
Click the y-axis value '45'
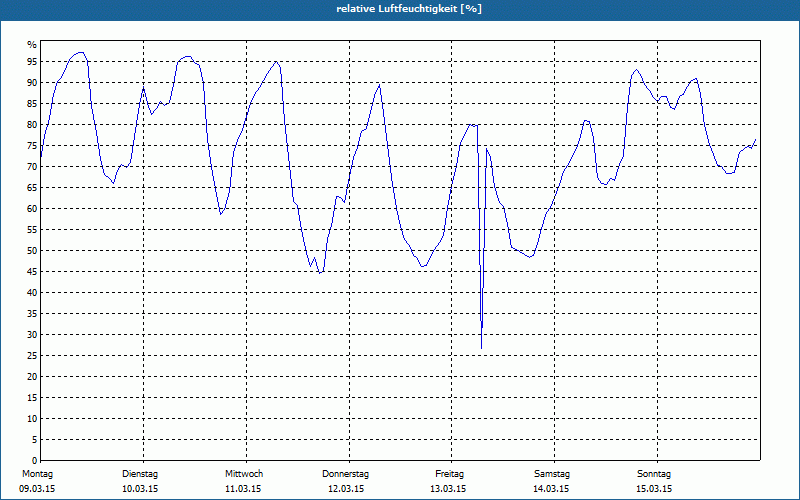coord(32,271)
